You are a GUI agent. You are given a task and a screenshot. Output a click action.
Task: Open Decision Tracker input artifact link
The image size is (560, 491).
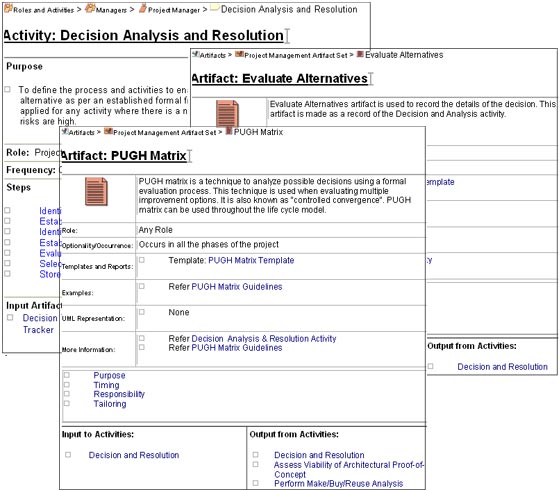[x=40, y=324]
